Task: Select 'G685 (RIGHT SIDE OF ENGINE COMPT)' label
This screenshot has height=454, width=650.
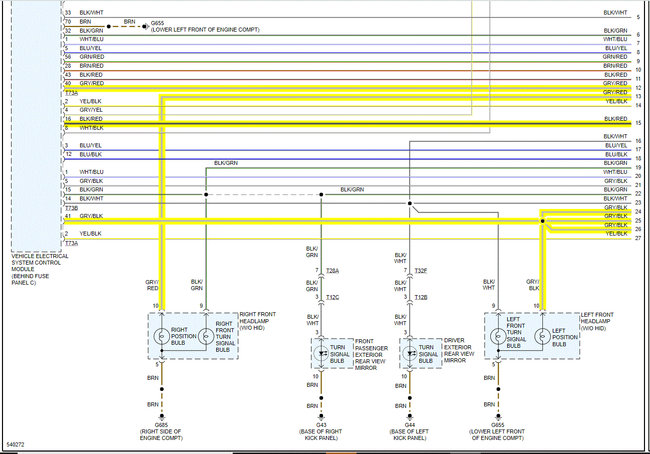Action: pyautogui.click(x=161, y=431)
